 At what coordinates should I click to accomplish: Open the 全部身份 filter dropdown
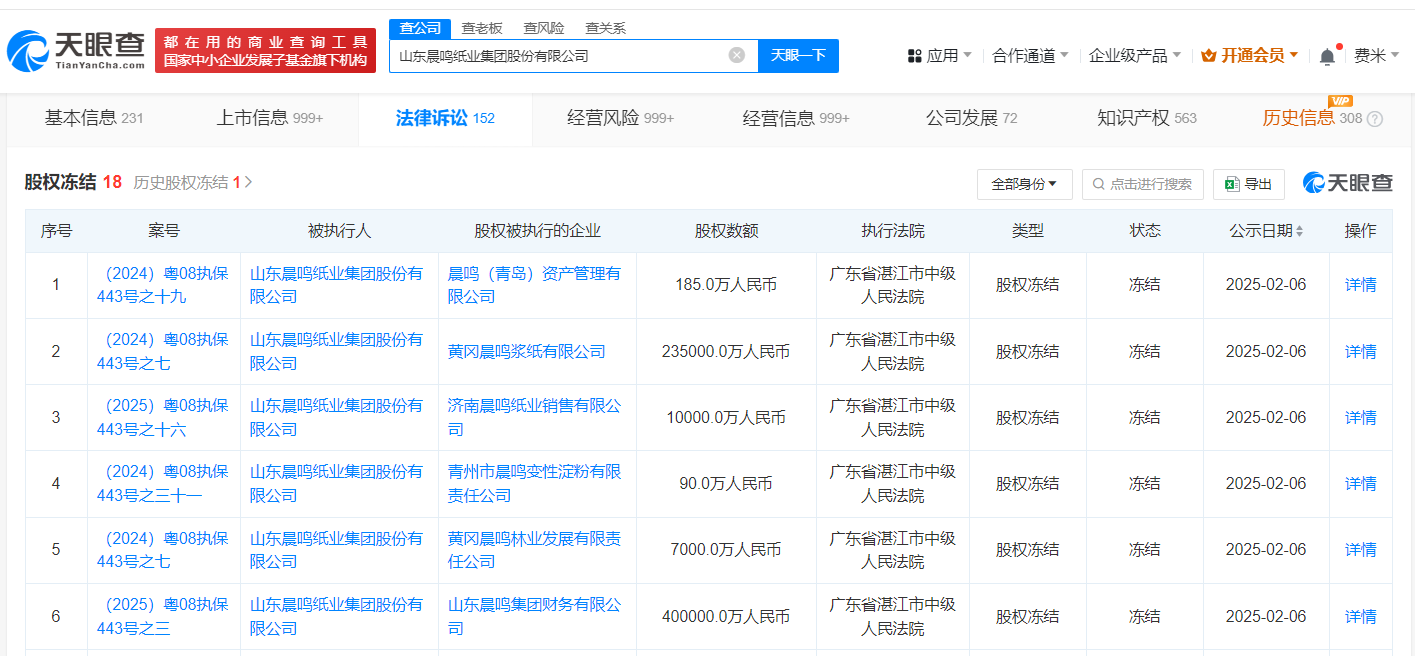coord(1024,184)
